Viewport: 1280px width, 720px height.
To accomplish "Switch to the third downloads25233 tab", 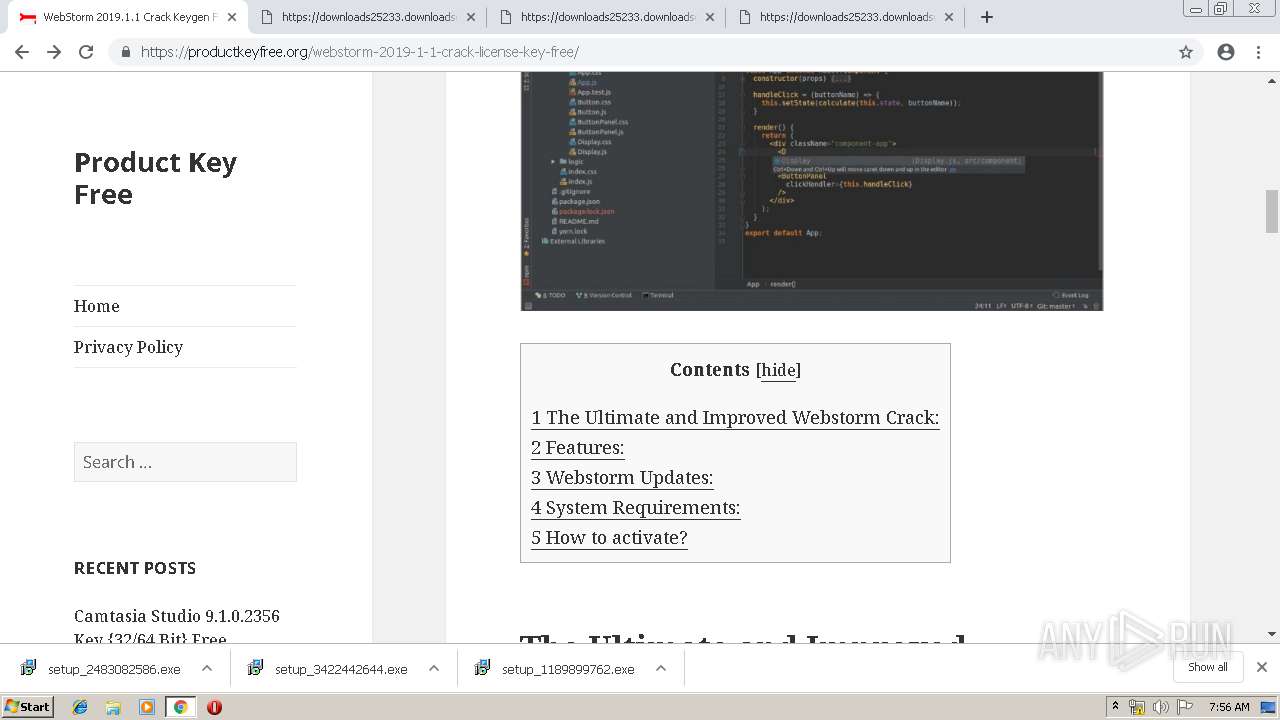I will click(x=605, y=17).
